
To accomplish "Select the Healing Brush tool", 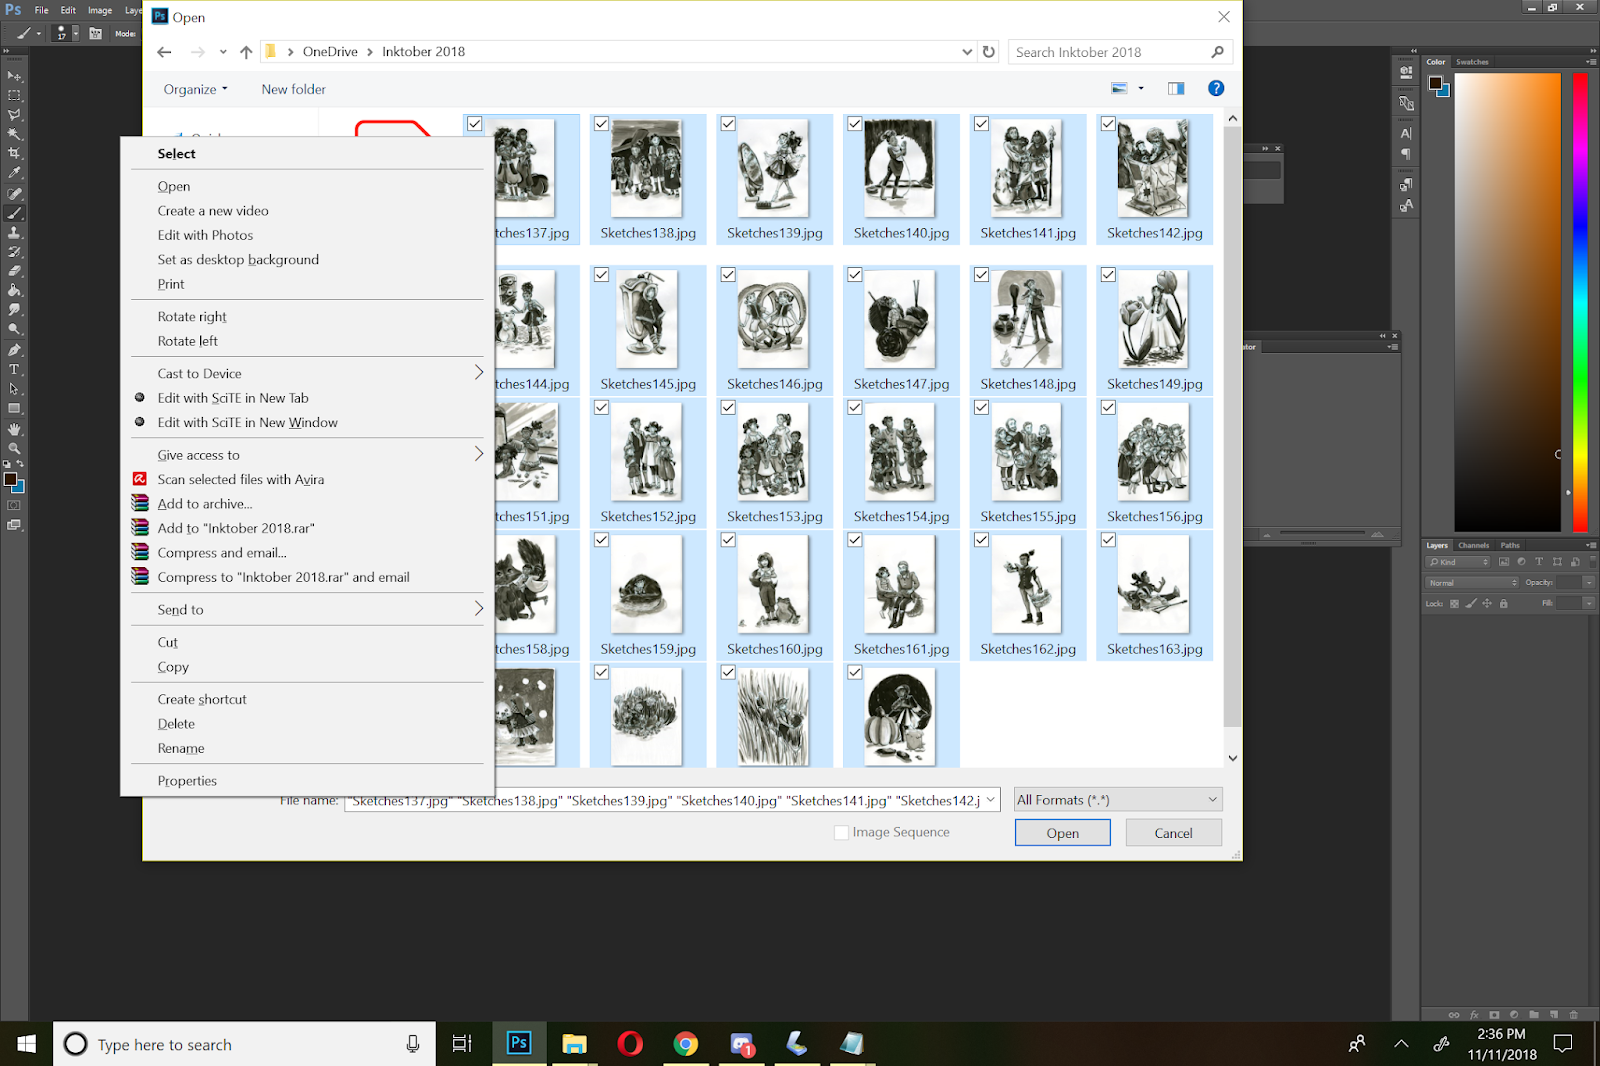I will [x=14, y=194].
